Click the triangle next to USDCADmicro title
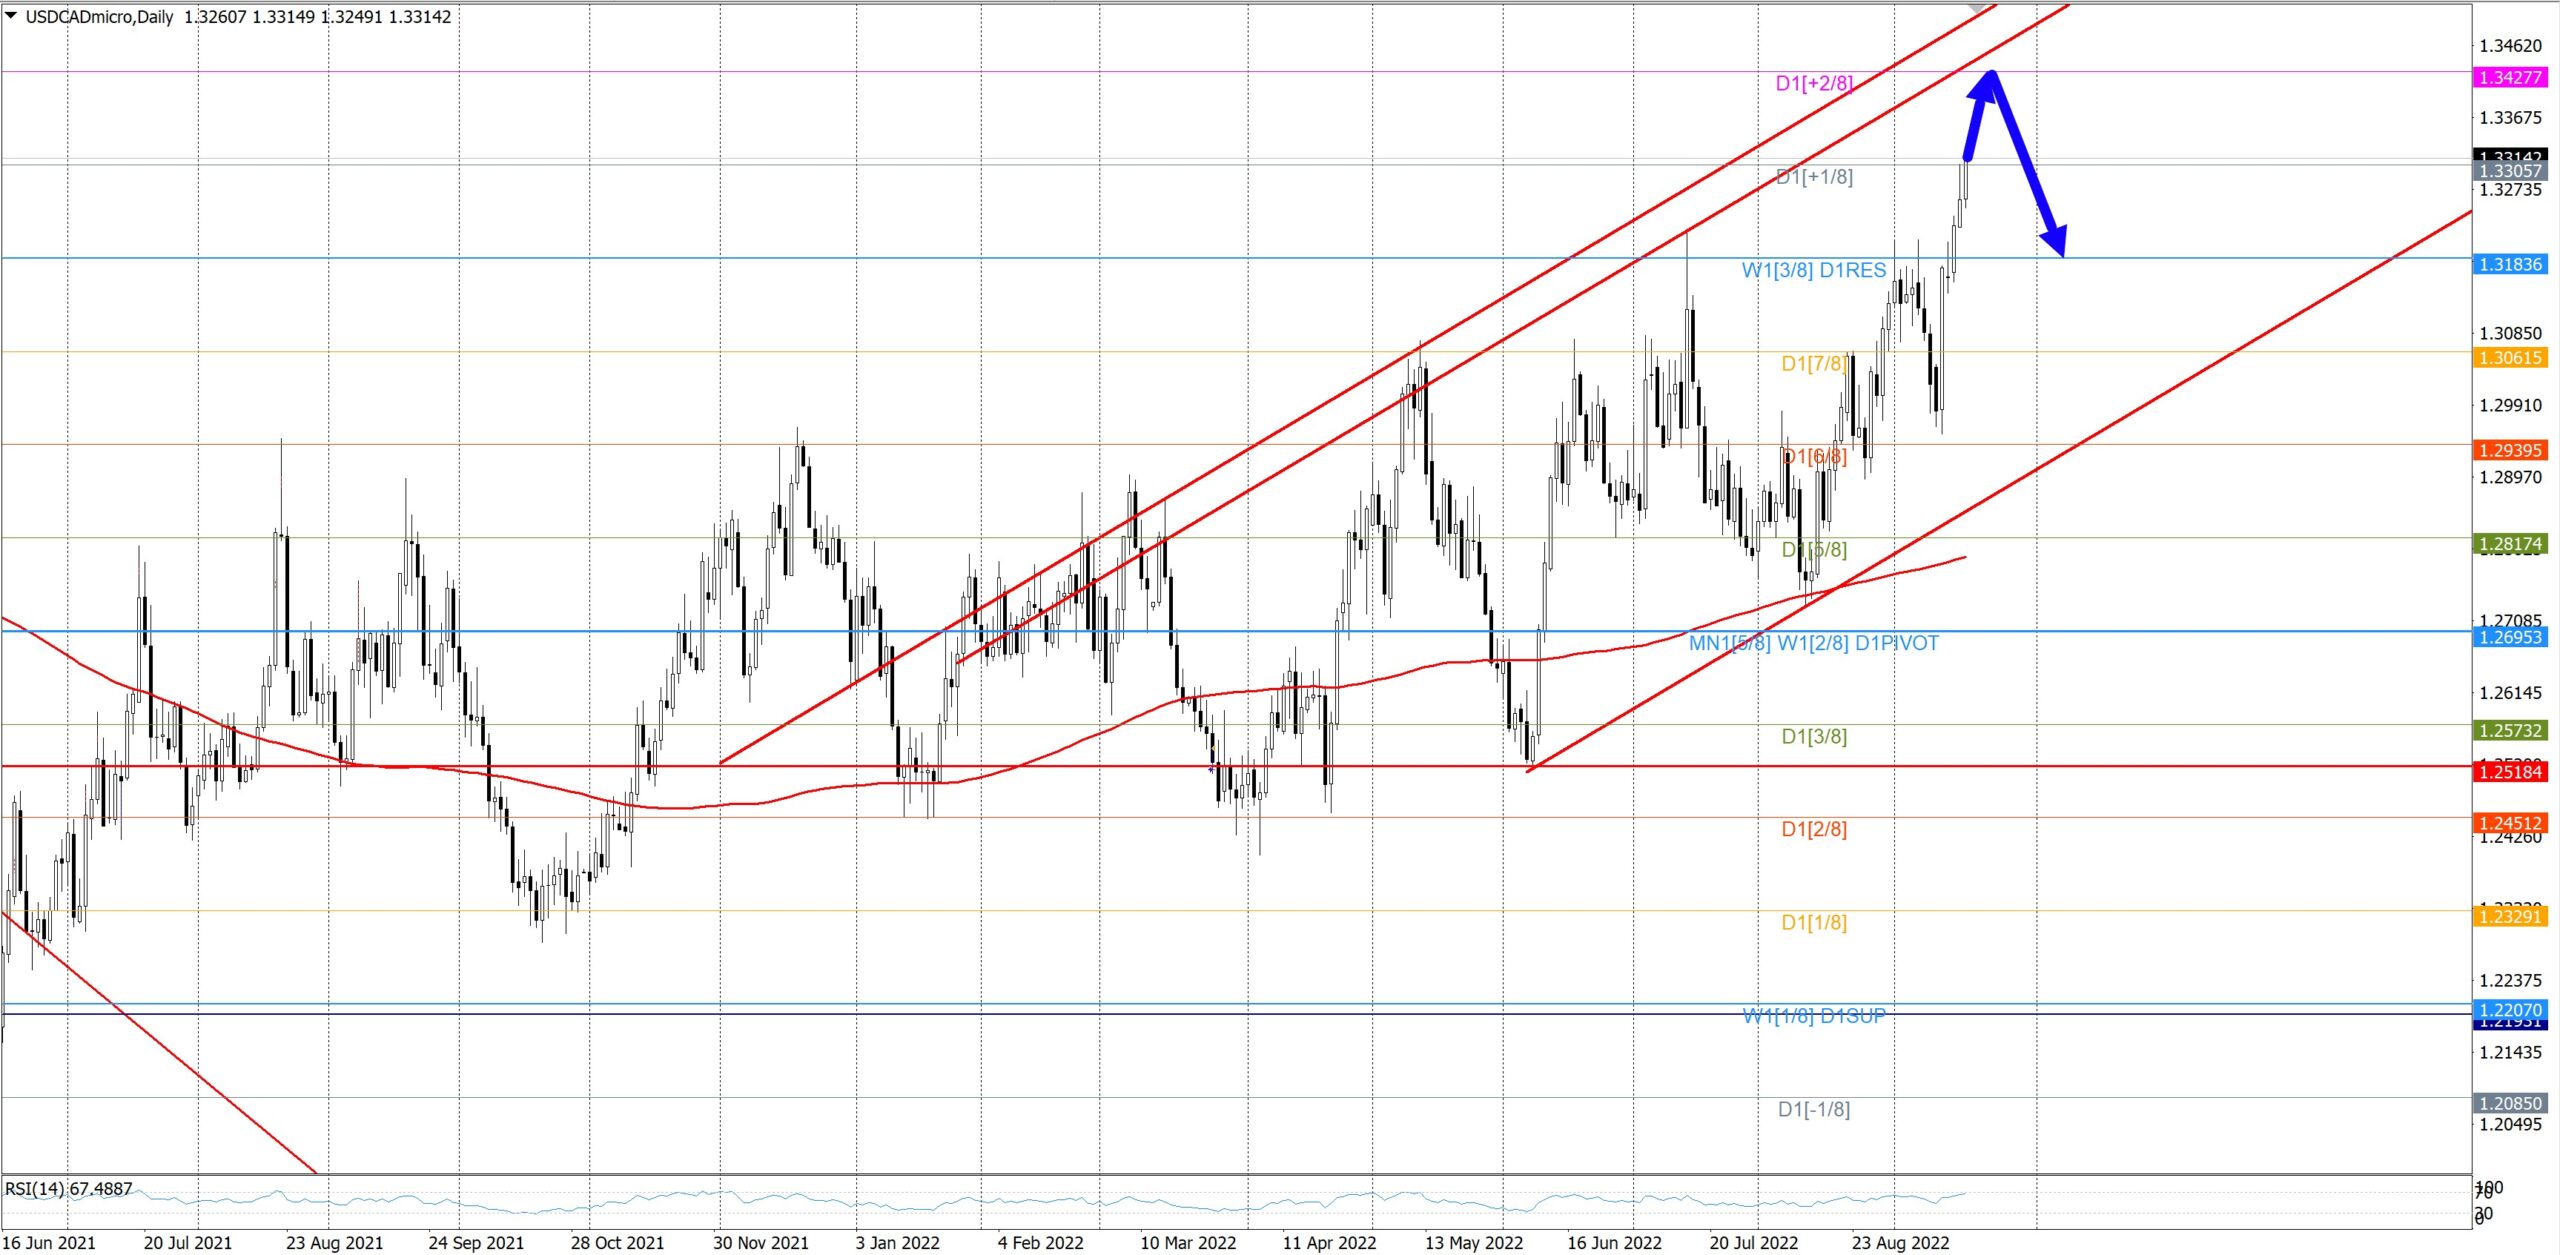Screen dimensions: 2560x1255 coord(11,15)
